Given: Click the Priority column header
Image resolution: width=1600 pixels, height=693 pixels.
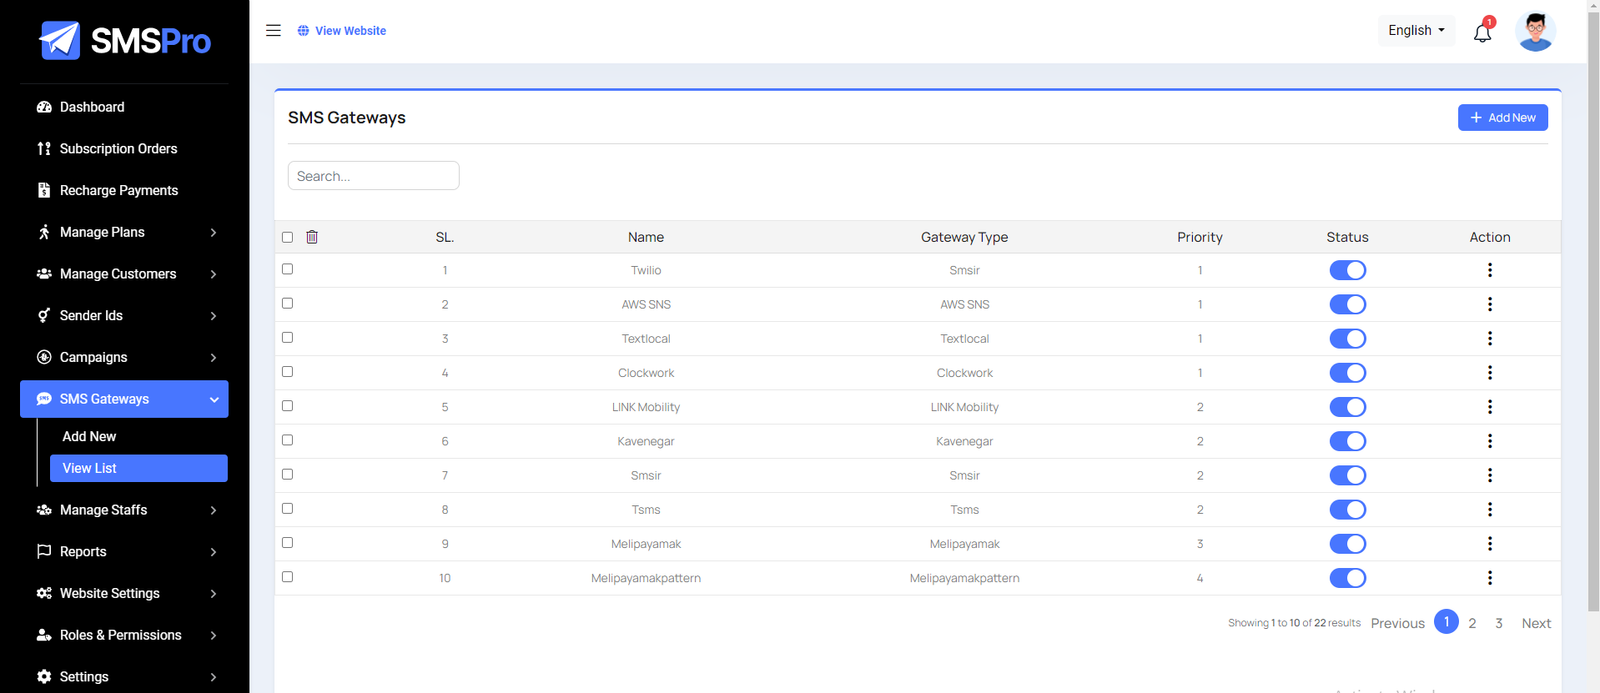Looking at the screenshot, I should point(1200,237).
